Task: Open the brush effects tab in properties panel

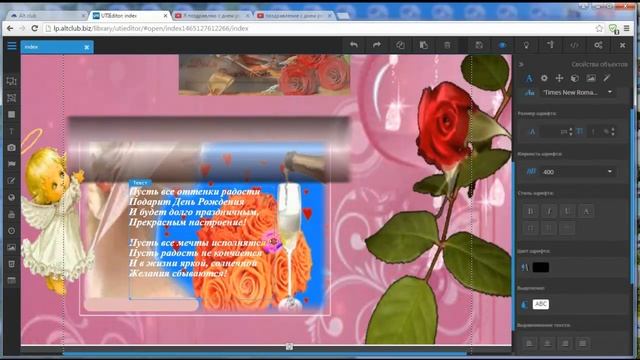Action: 607,78
